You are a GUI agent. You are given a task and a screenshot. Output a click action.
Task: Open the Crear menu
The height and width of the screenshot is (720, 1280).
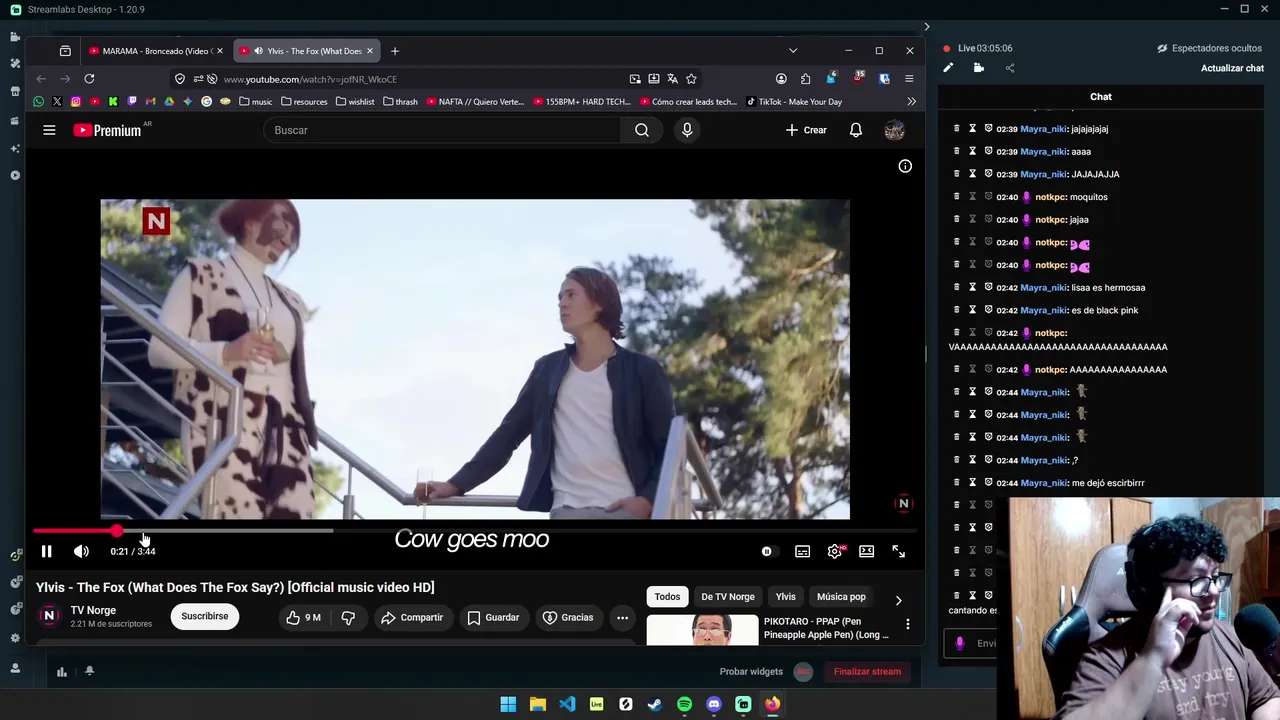pyautogui.click(x=806, y=130)
